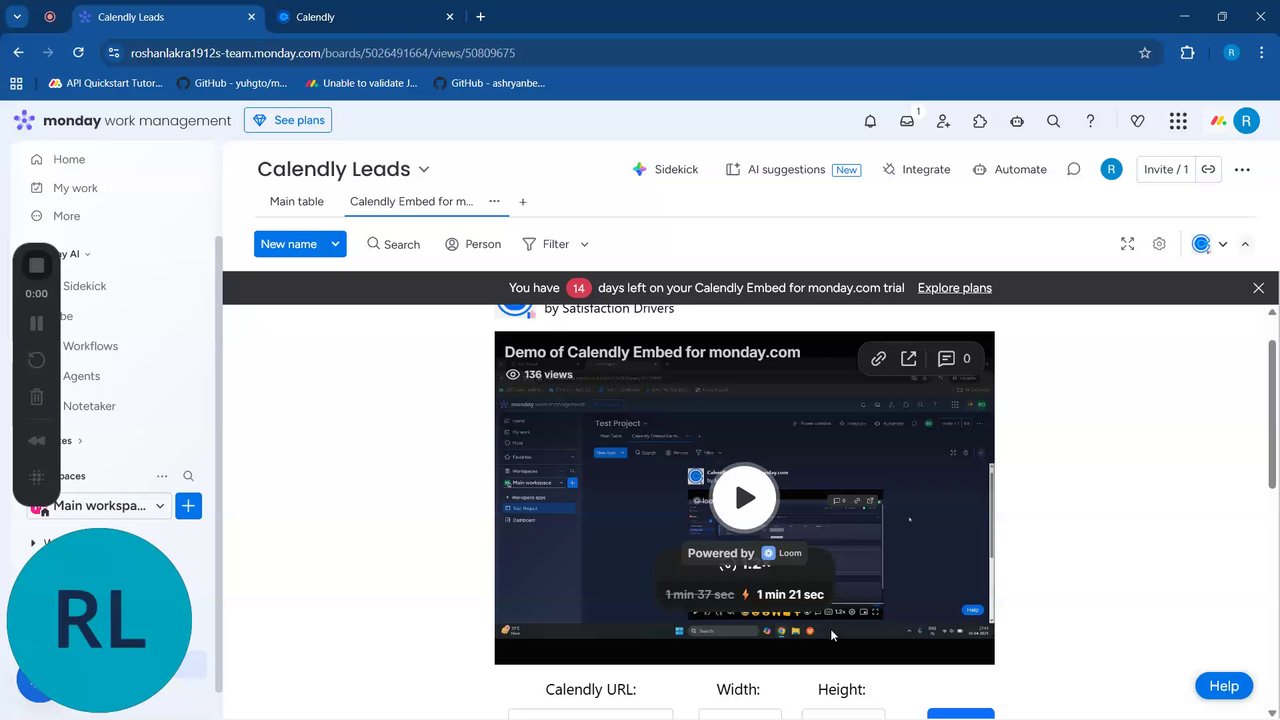Select the Calendly Embed for m... view tab
The image size is (1280, 720).
[411, 201]
